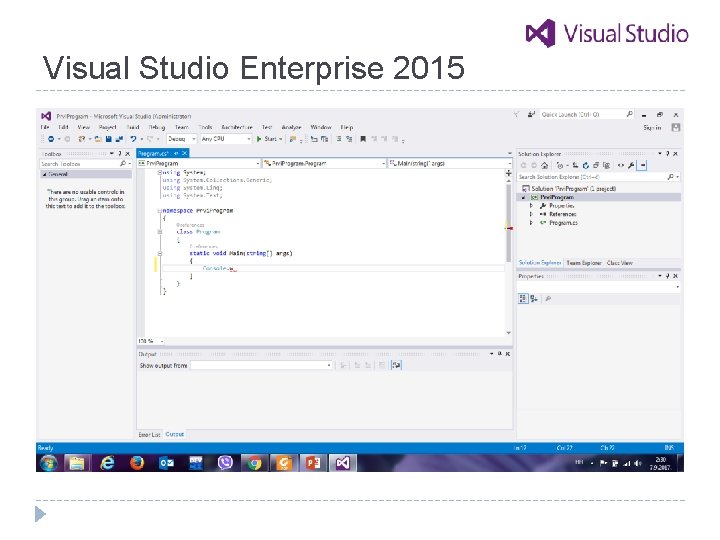Click the Ready text in status bar

[45, 448]
